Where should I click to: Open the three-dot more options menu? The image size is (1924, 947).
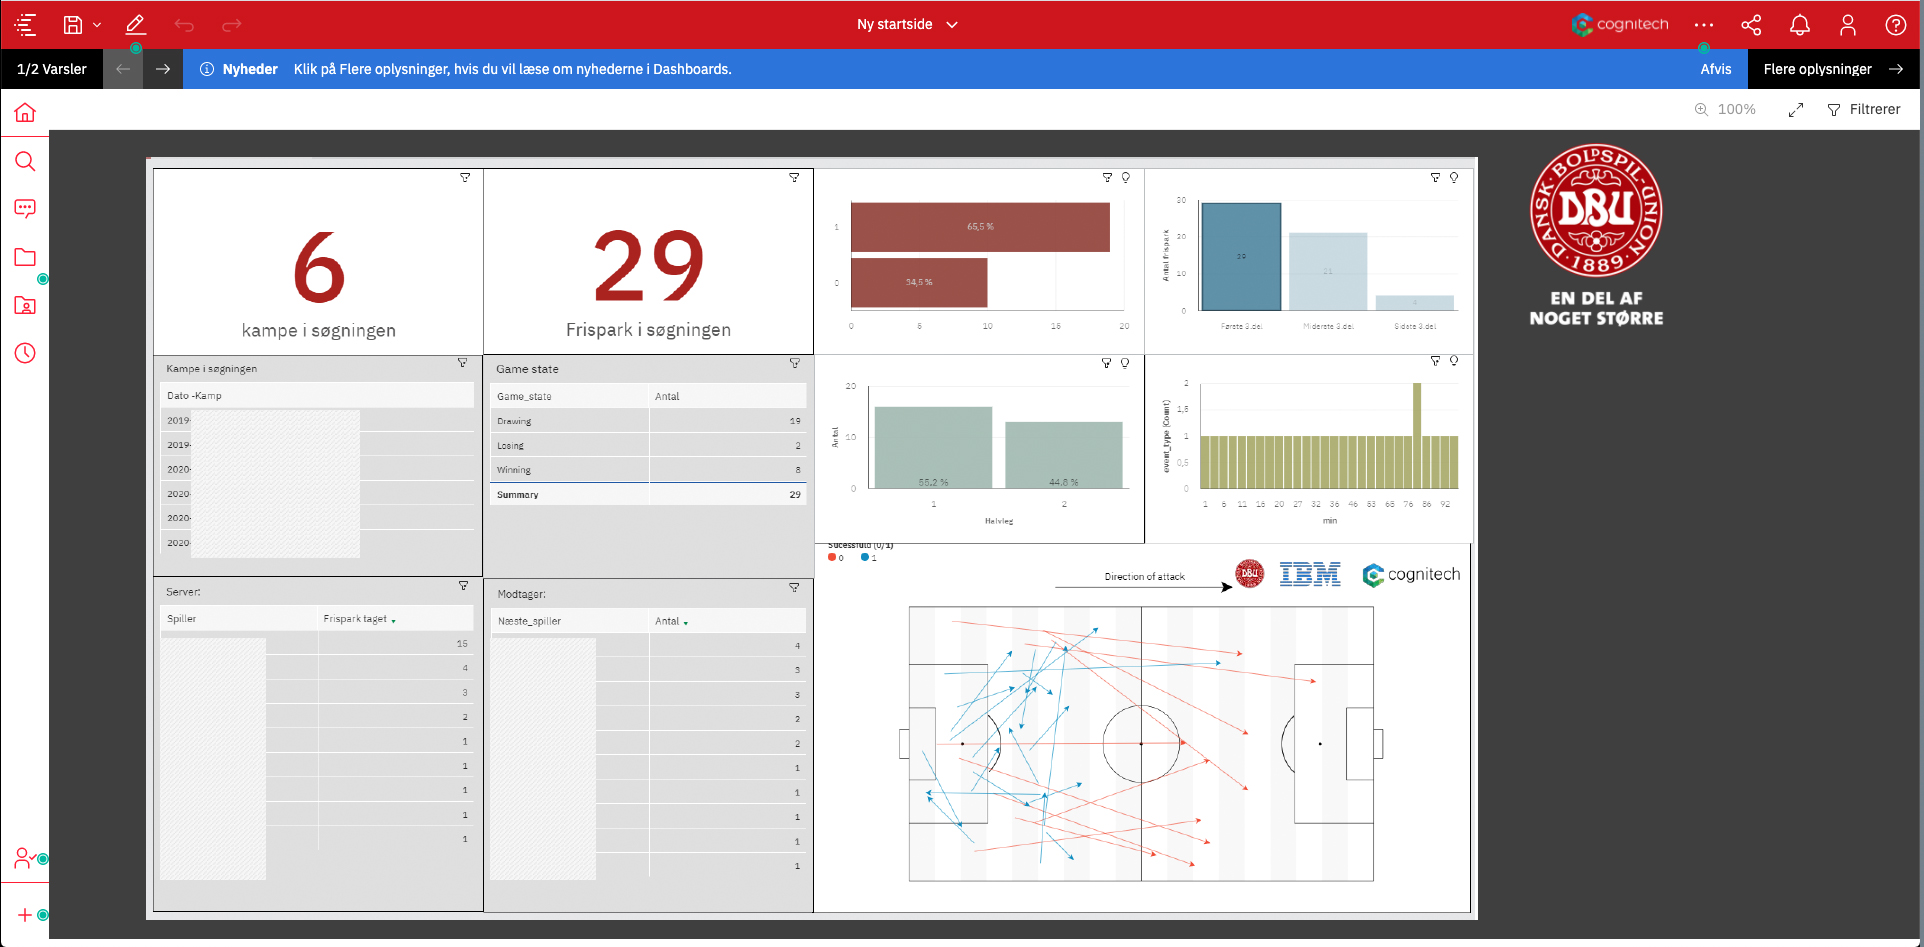pos(1704,25)
